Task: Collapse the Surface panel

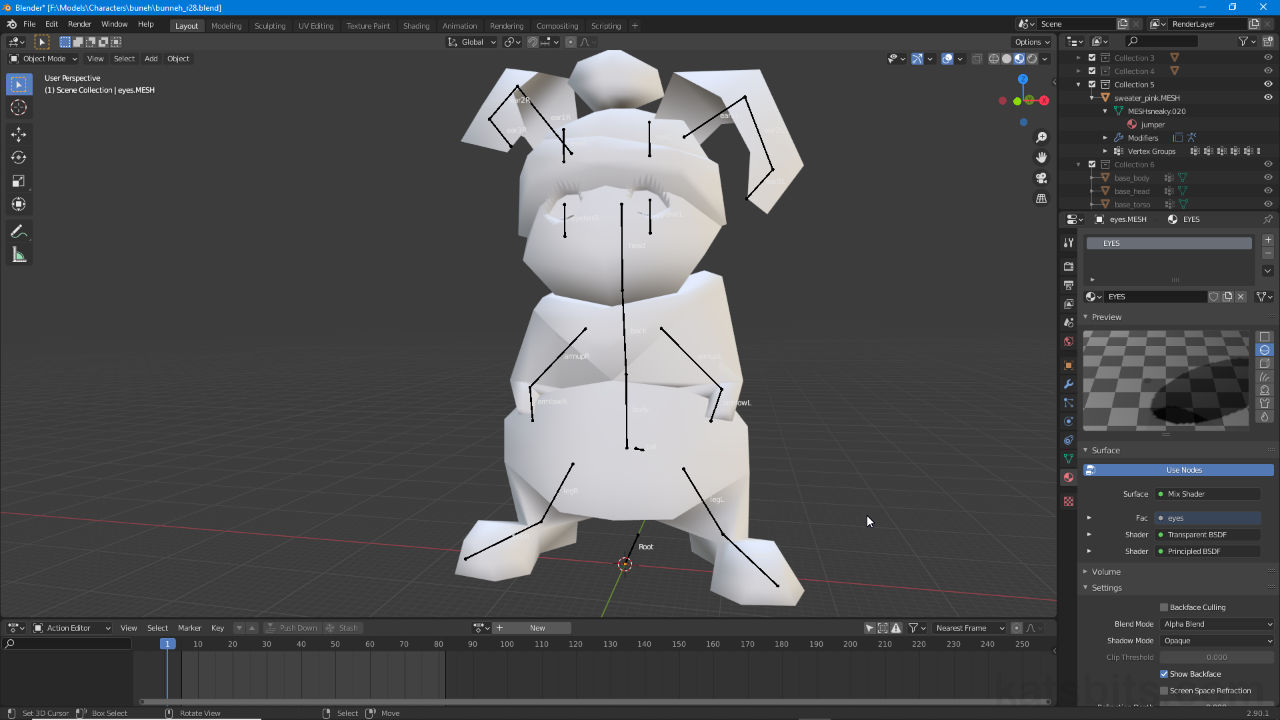Action: [x=1106, y=450]
